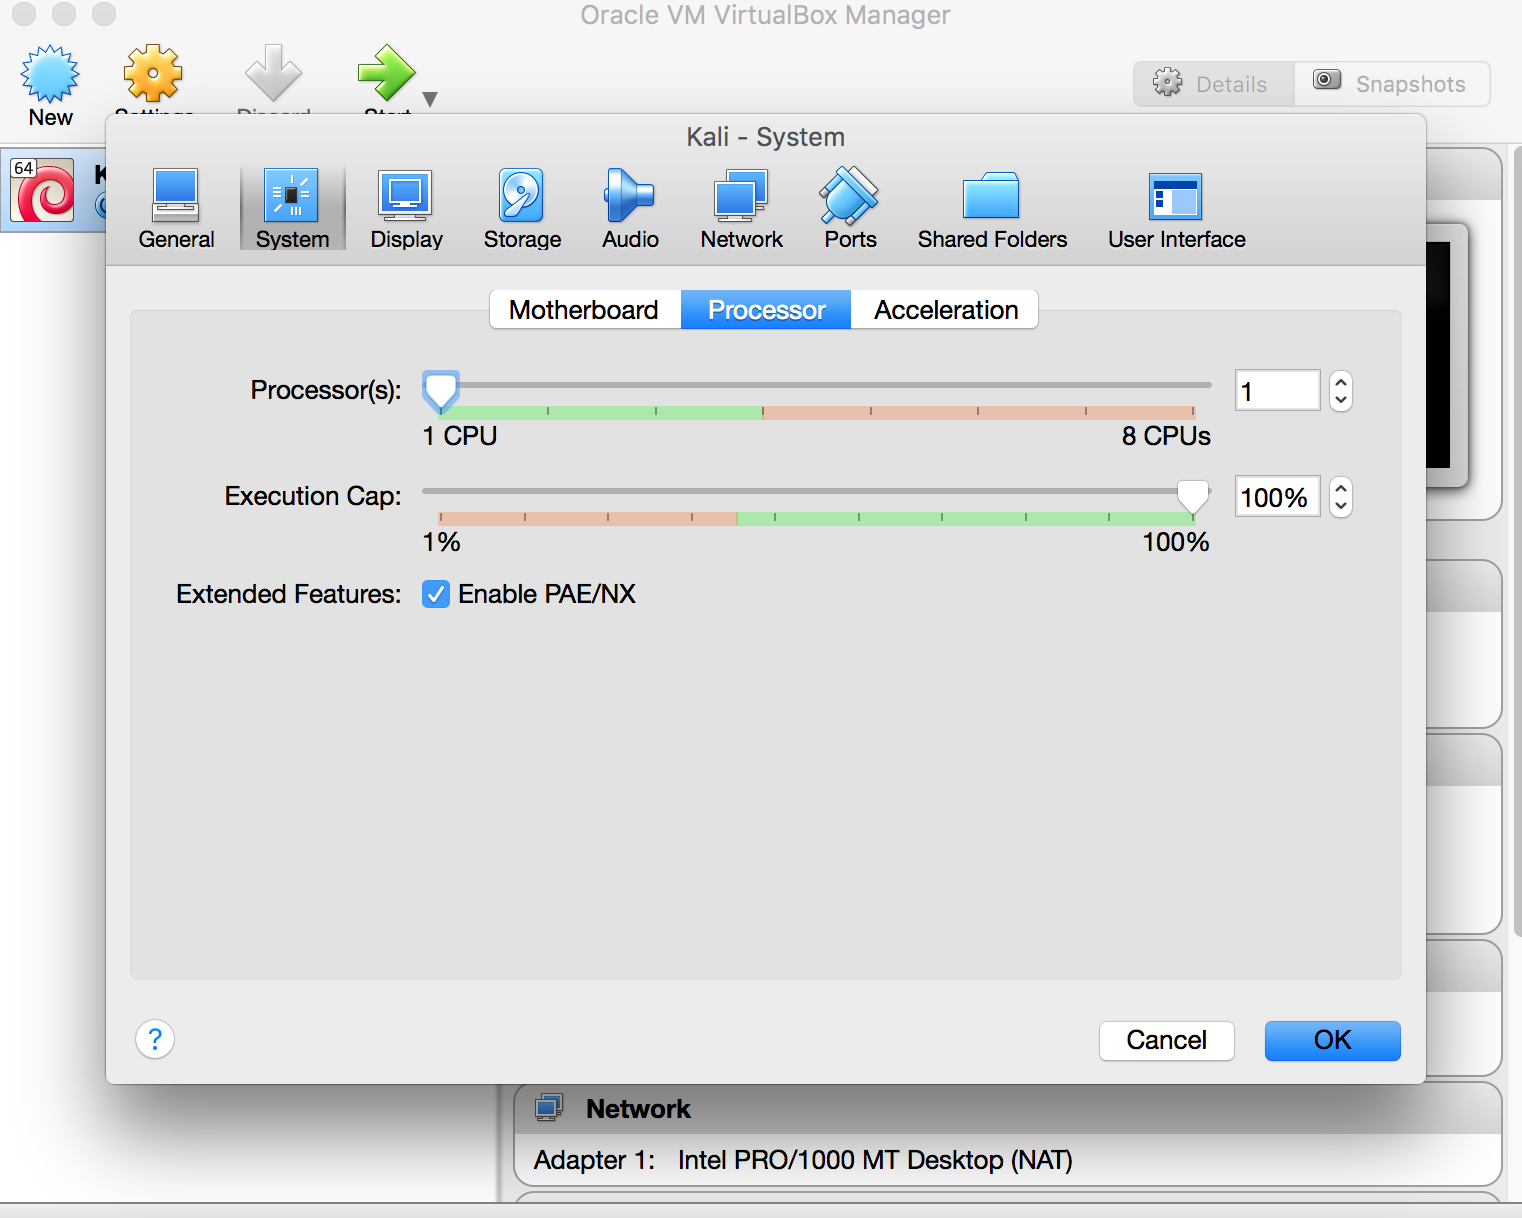
Task: Click the execution cap percentage field
Action: (x=1278, y=496)
